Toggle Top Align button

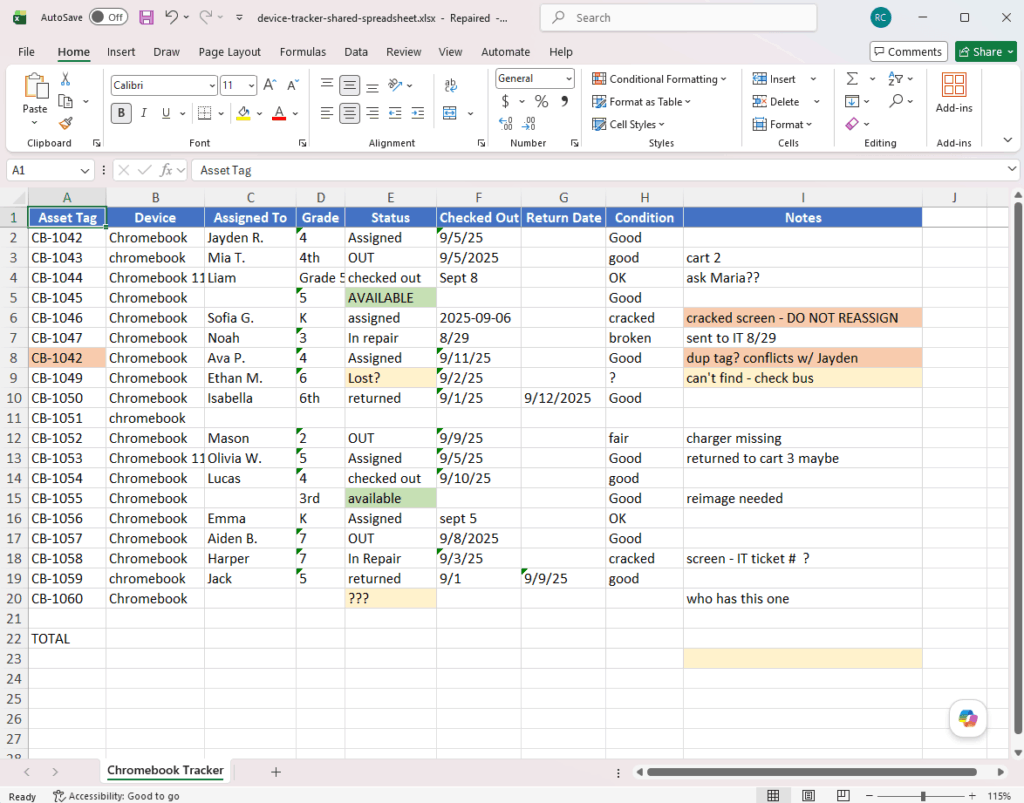pos(327,85)
